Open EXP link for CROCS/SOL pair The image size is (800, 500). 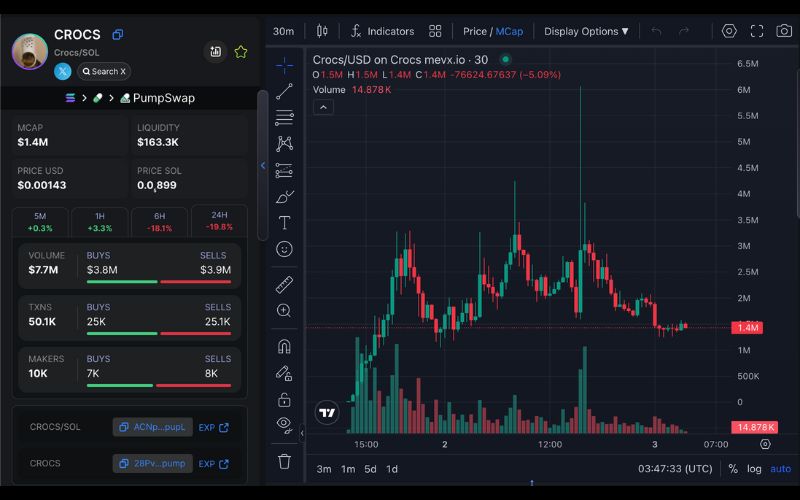213,428
